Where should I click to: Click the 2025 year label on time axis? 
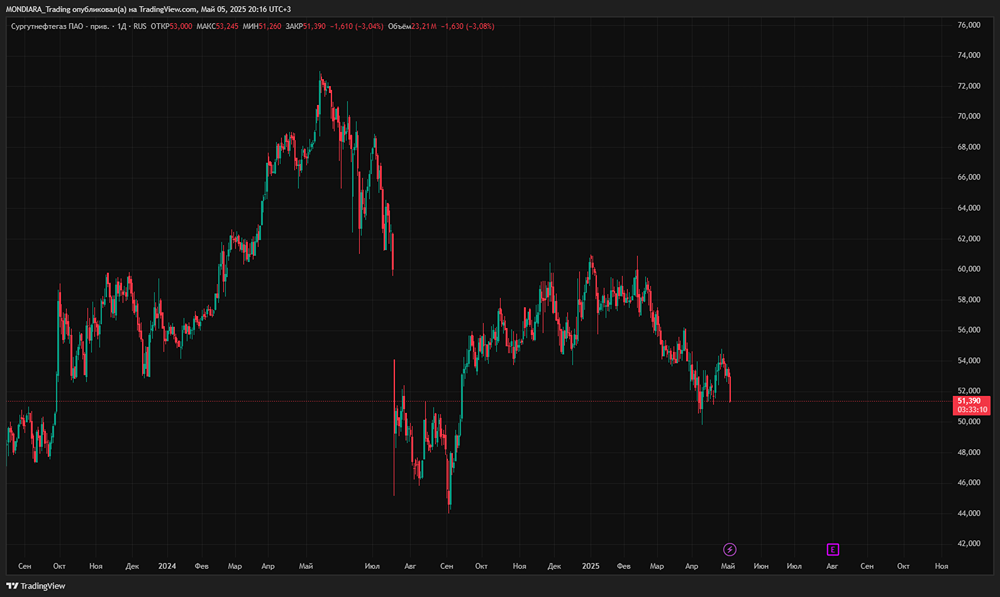click(591, 566)
